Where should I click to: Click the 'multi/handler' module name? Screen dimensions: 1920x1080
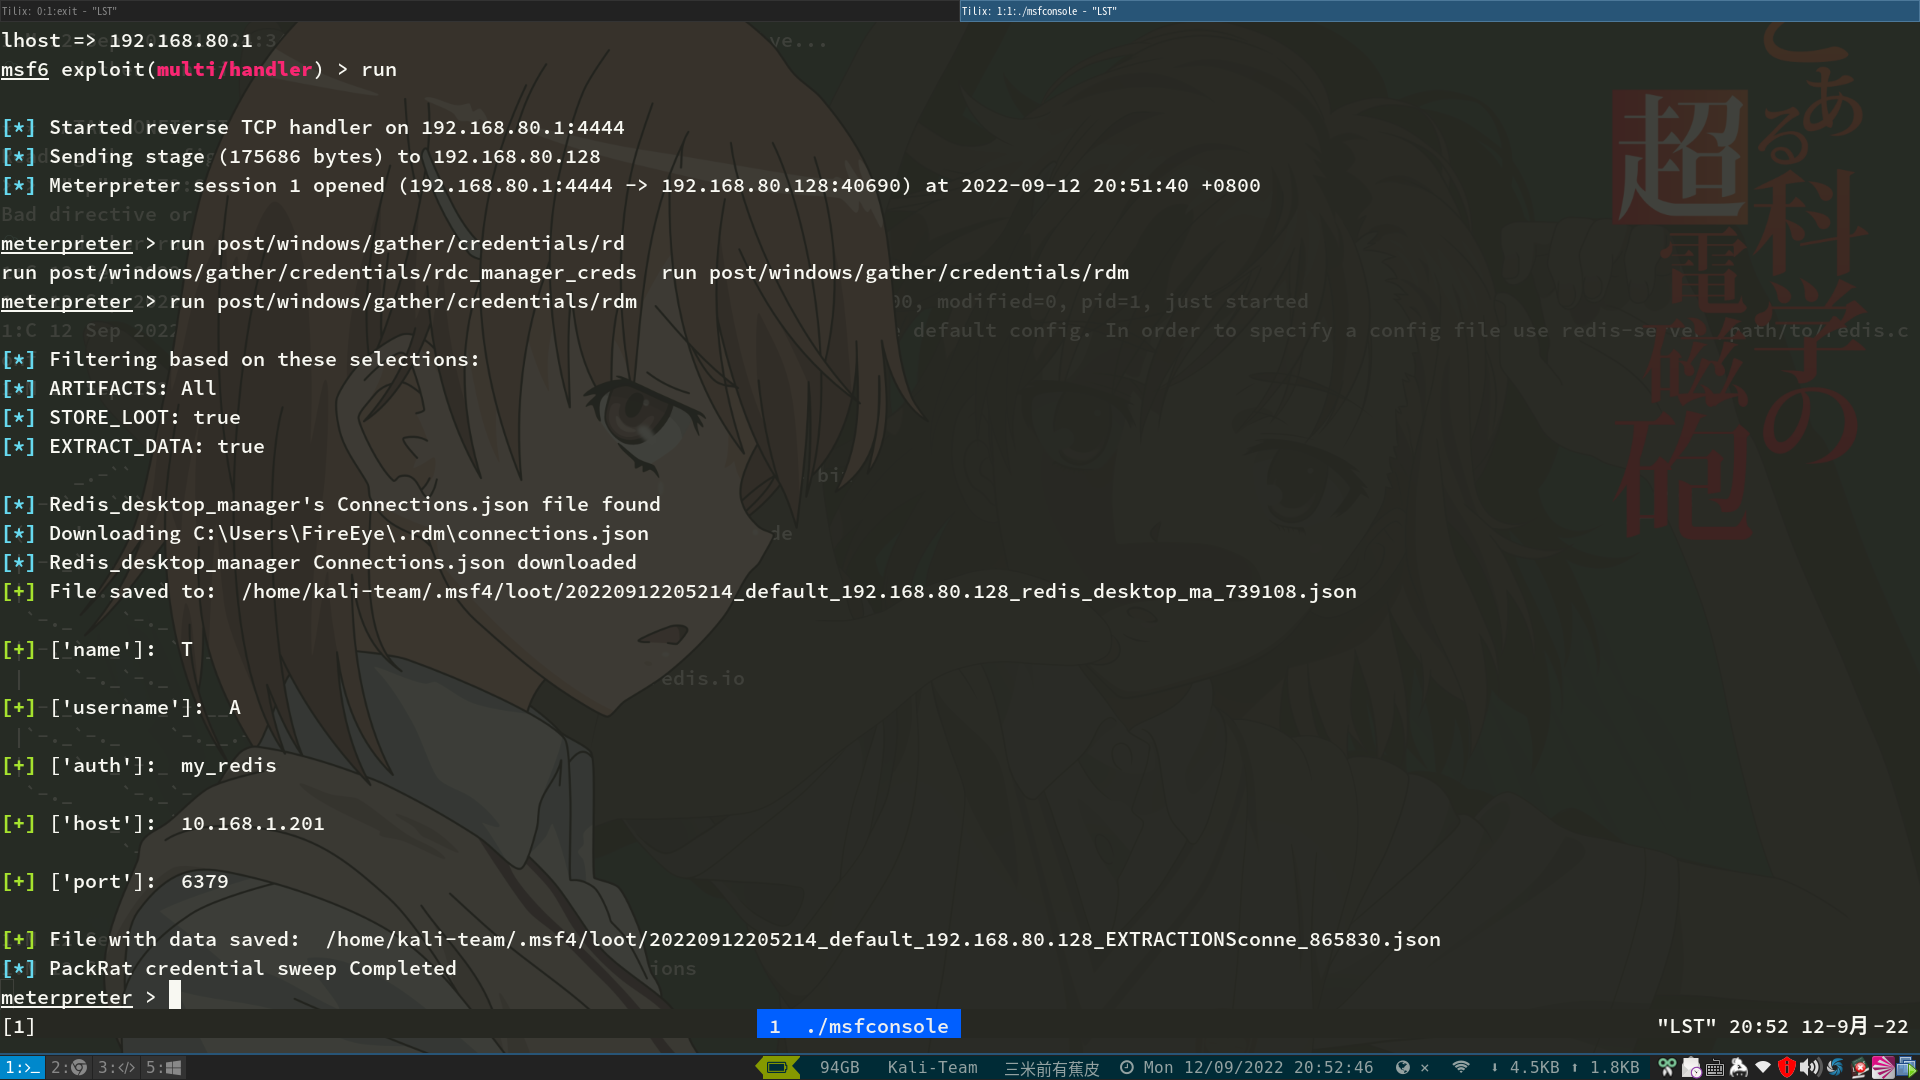(234, 69)
